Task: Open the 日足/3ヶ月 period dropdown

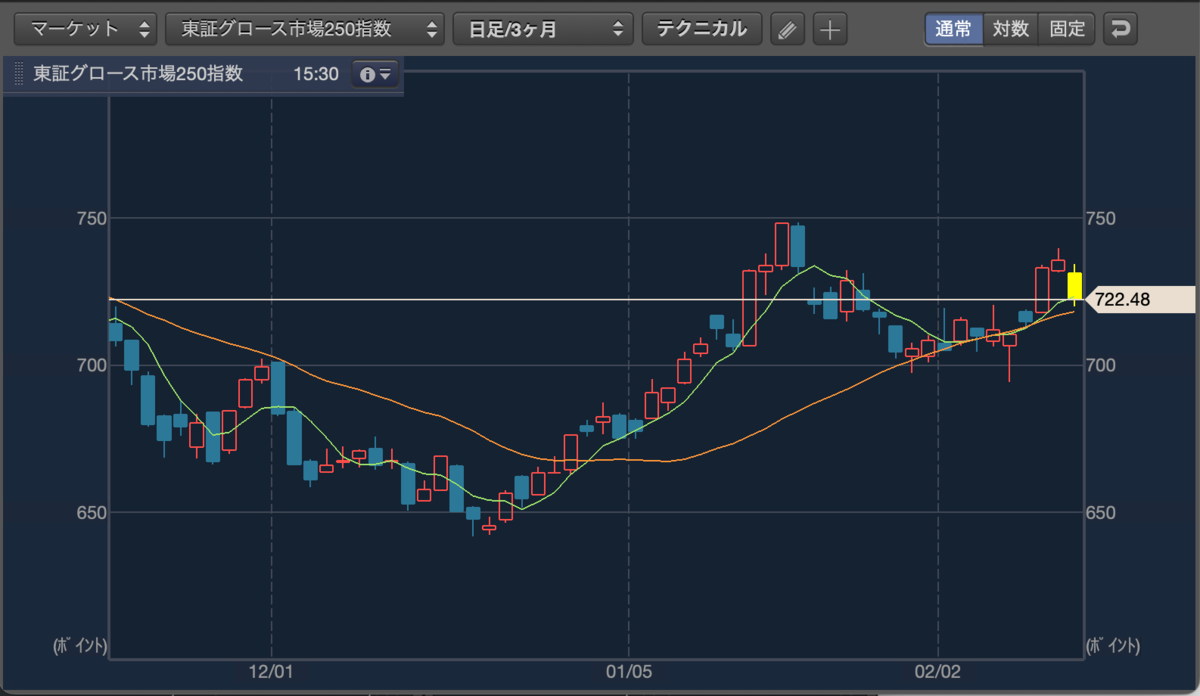Action: tap(543, 29)
